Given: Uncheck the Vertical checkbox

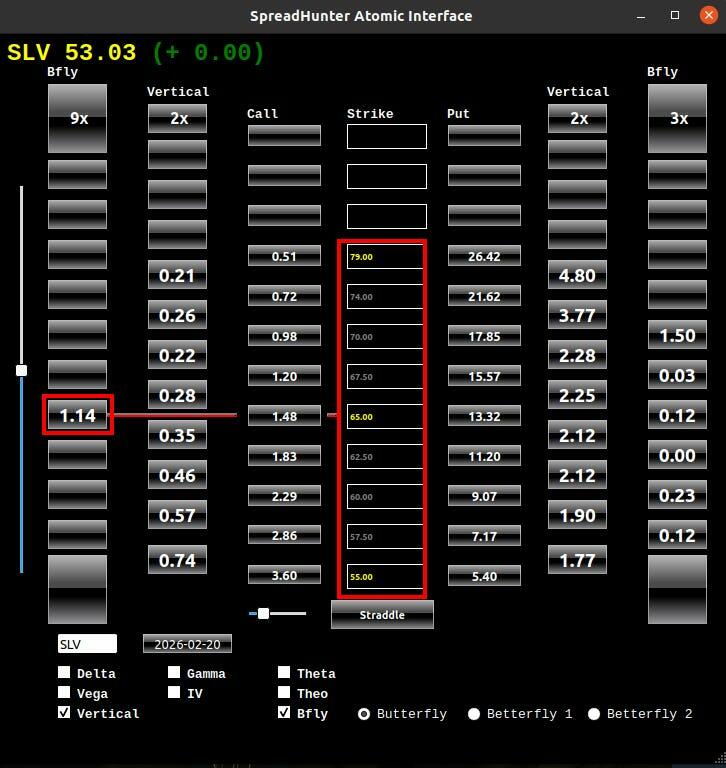Looking at the screenshot, I should tap(65, 713).
